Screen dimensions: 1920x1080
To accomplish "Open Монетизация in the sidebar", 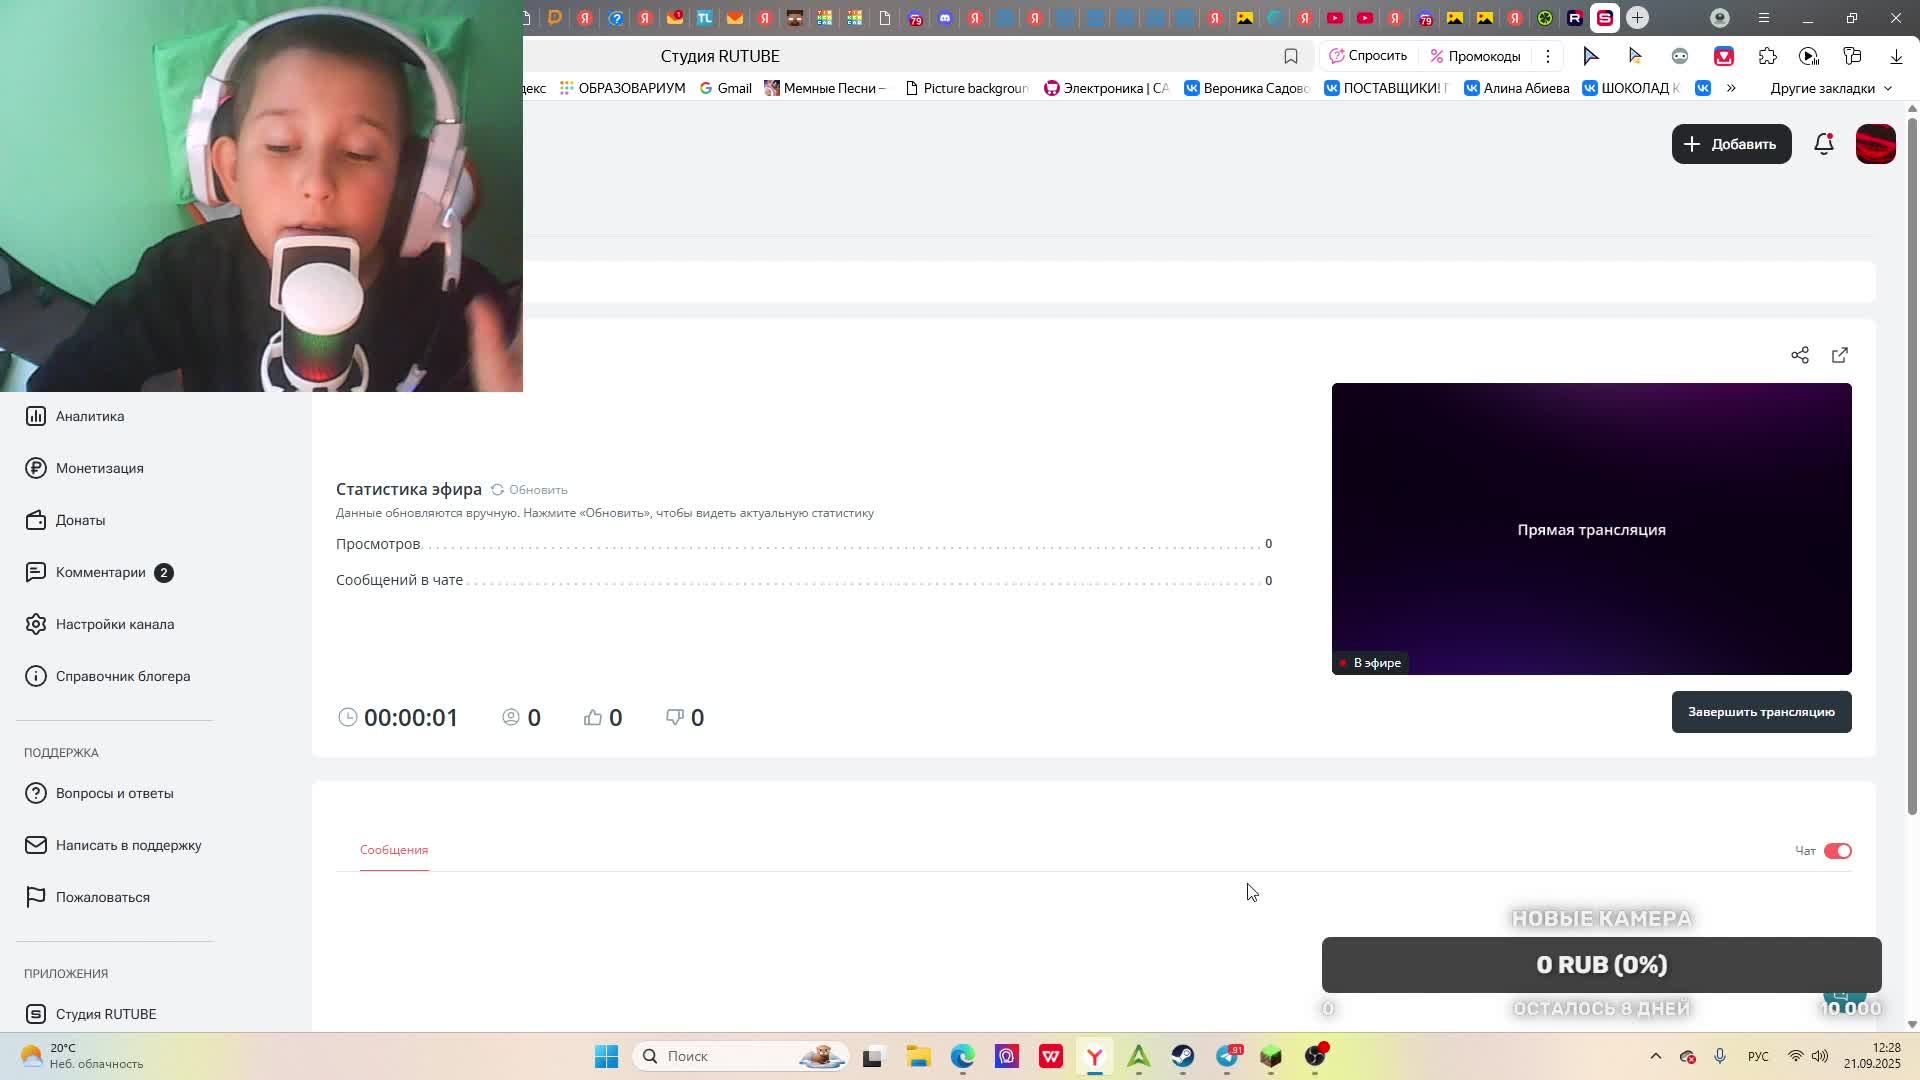I will click(x=99, y=468).
